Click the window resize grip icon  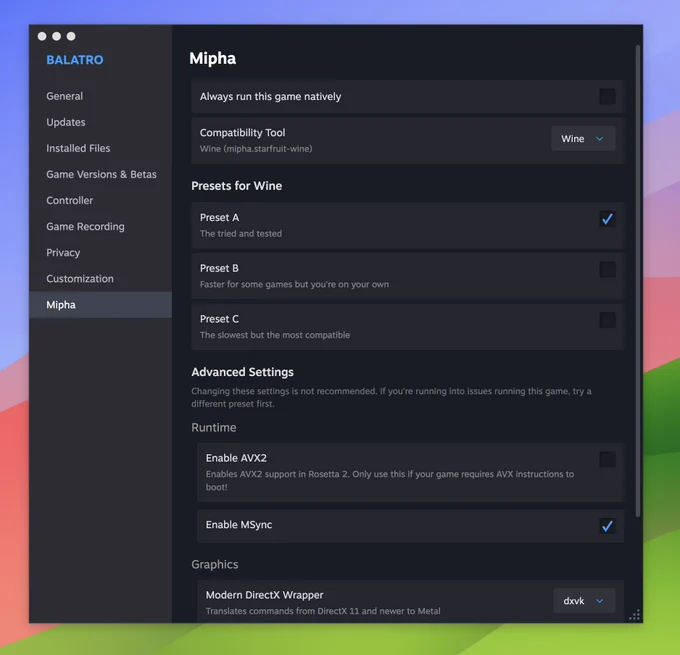(634, 615)
